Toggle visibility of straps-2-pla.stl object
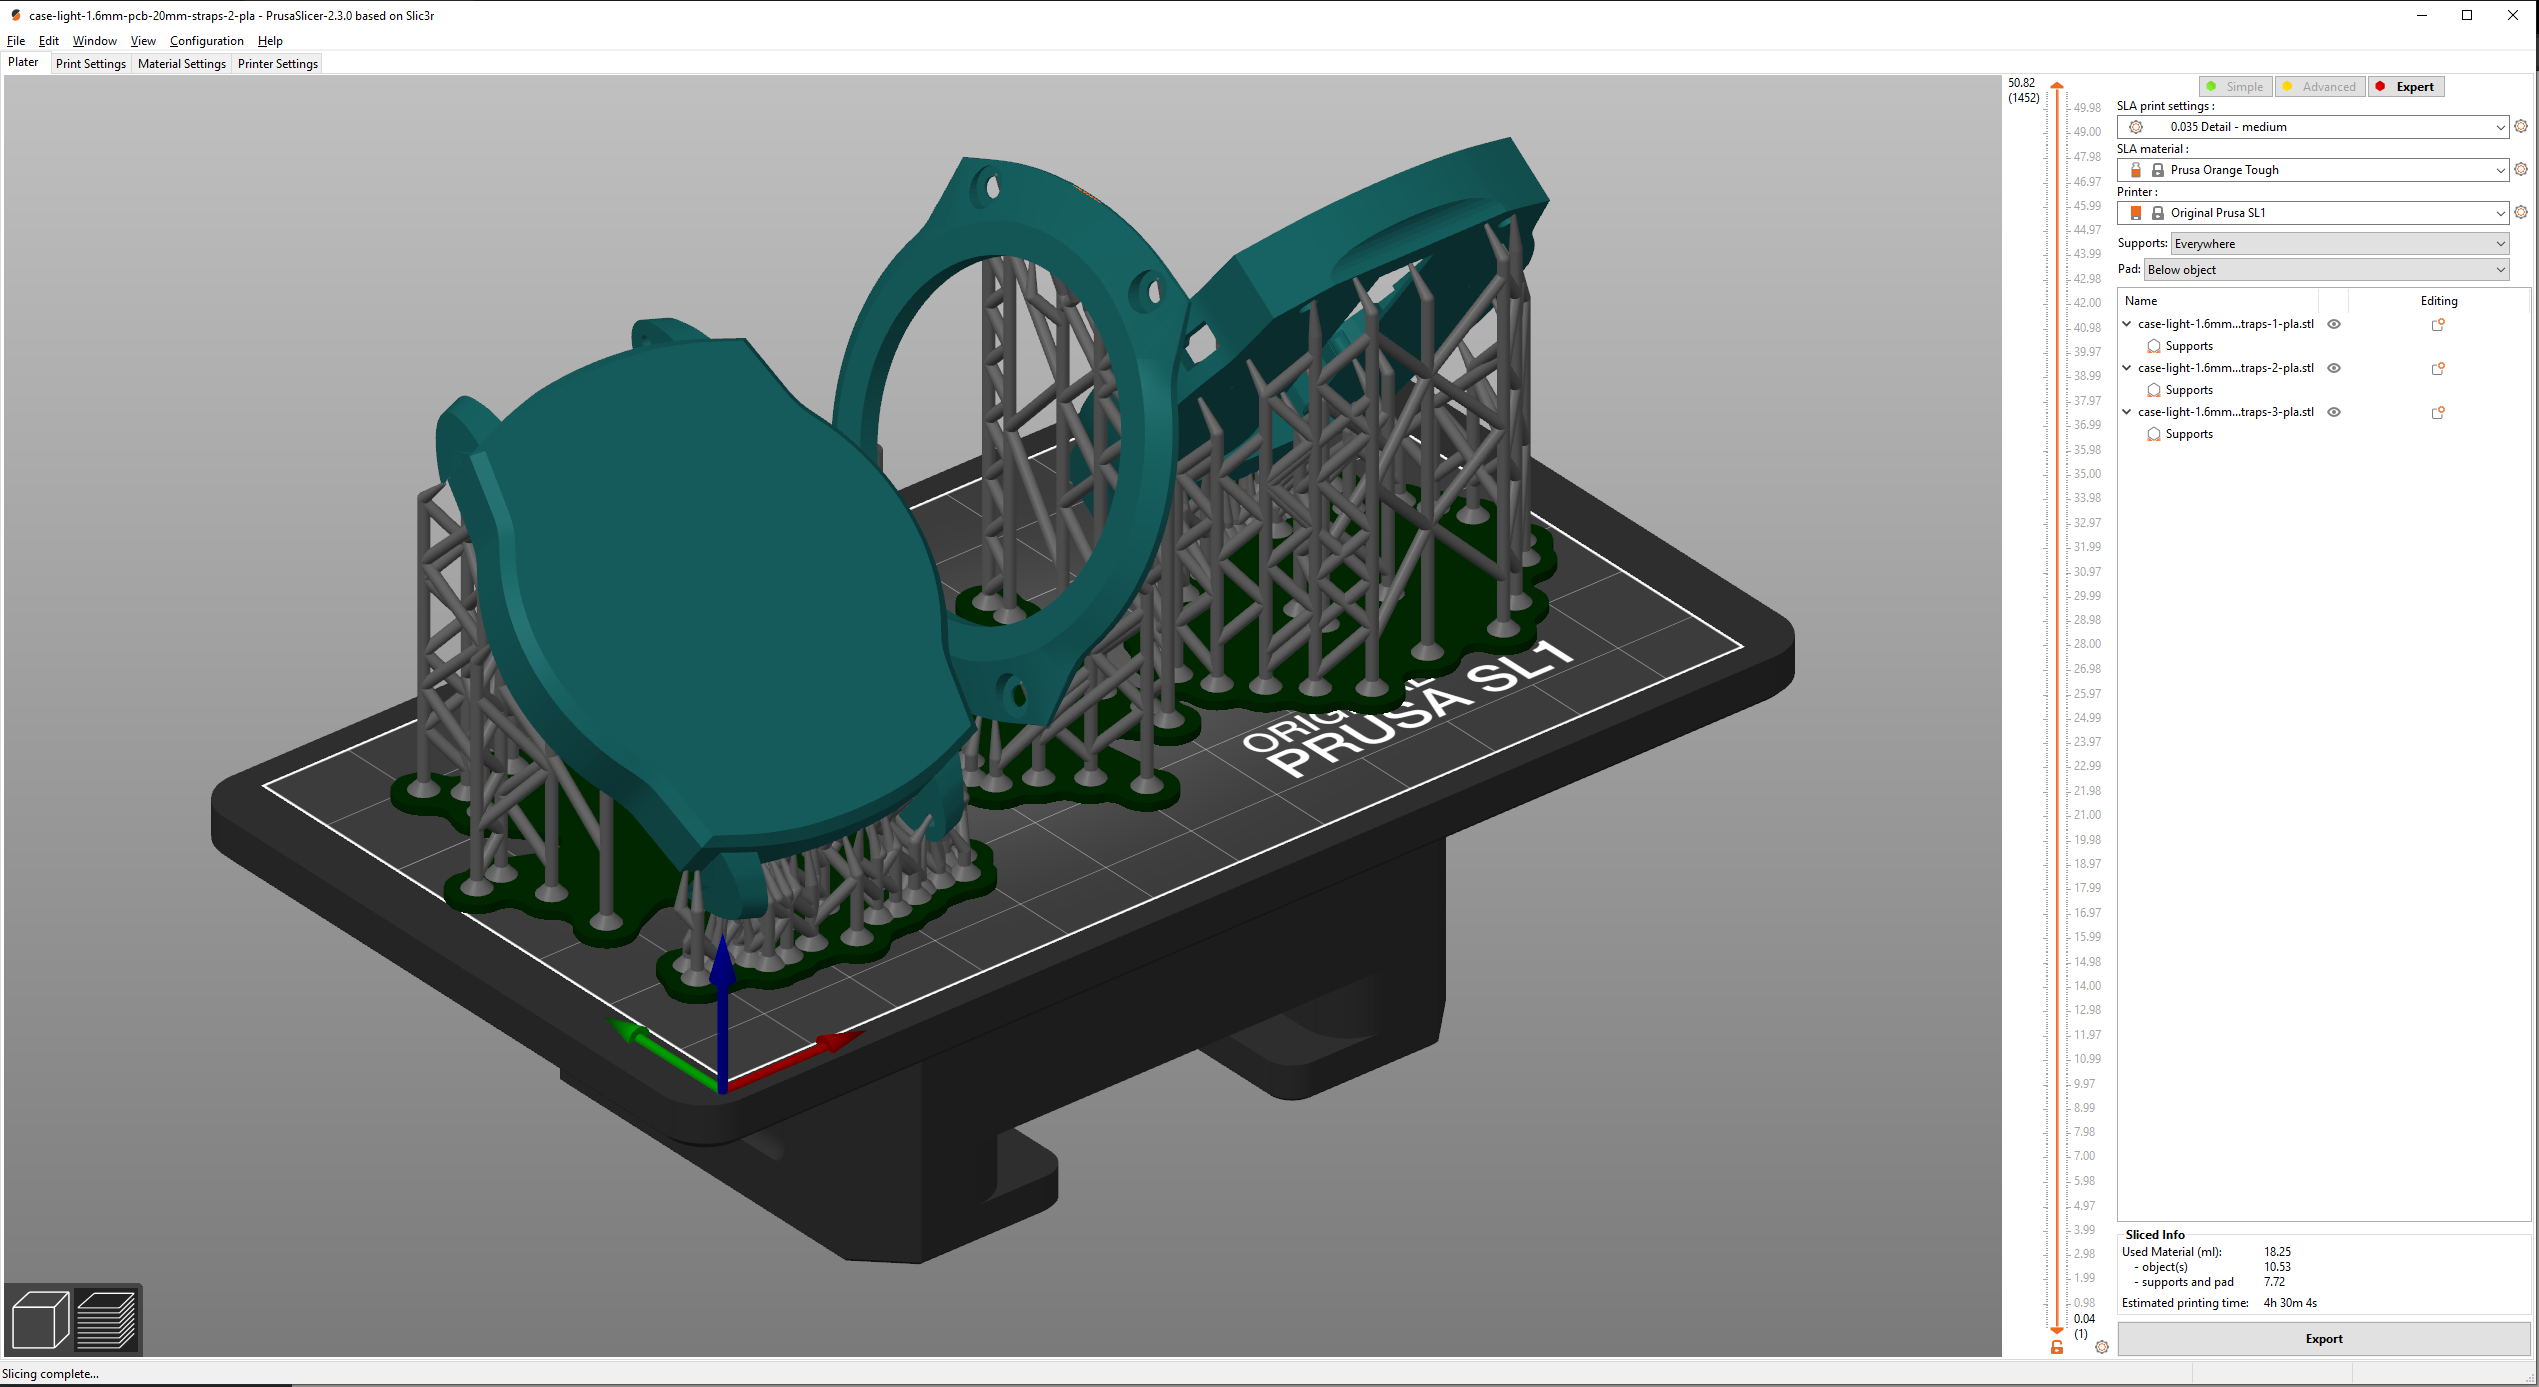 [x=2334, y=368]
